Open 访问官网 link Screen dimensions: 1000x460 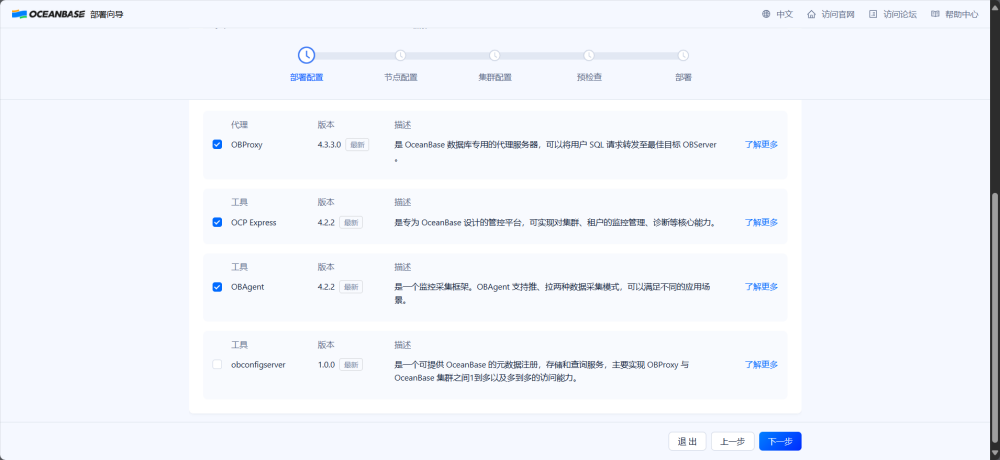tap(838, 14)
